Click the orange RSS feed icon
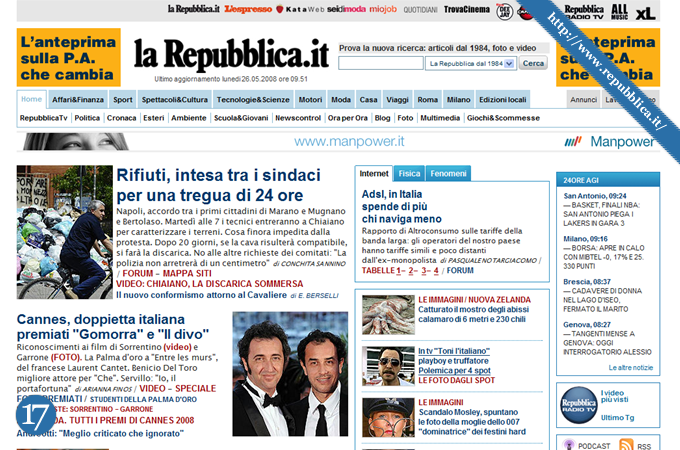This screenshot has width=680, height=450. [x=626, y=445]
